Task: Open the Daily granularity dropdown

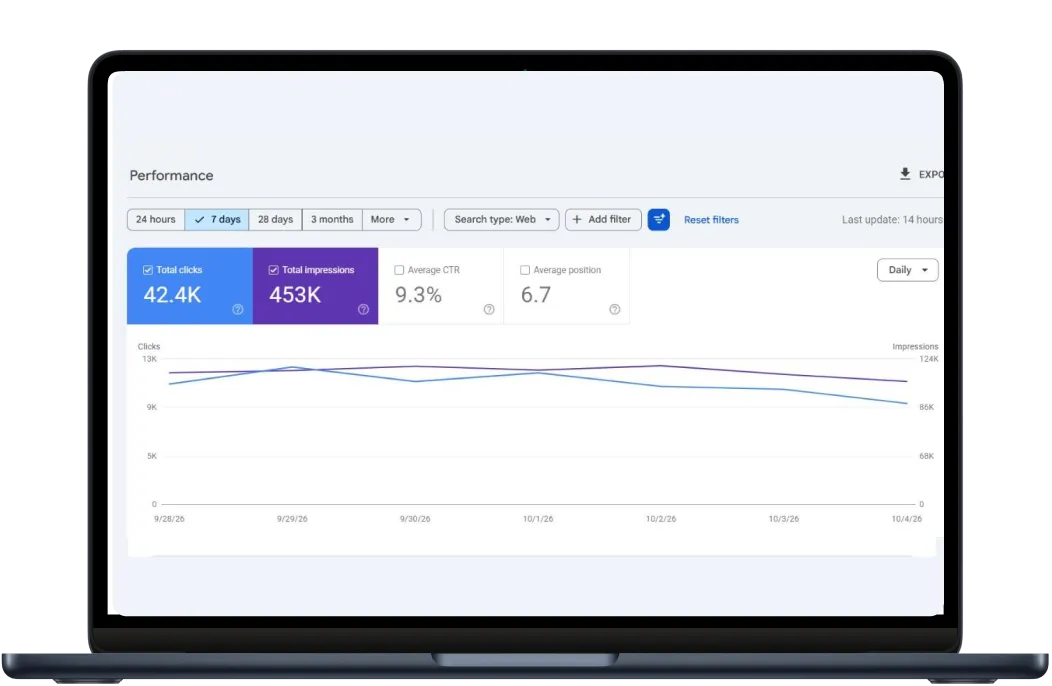Action: click(x=907, y=270)
